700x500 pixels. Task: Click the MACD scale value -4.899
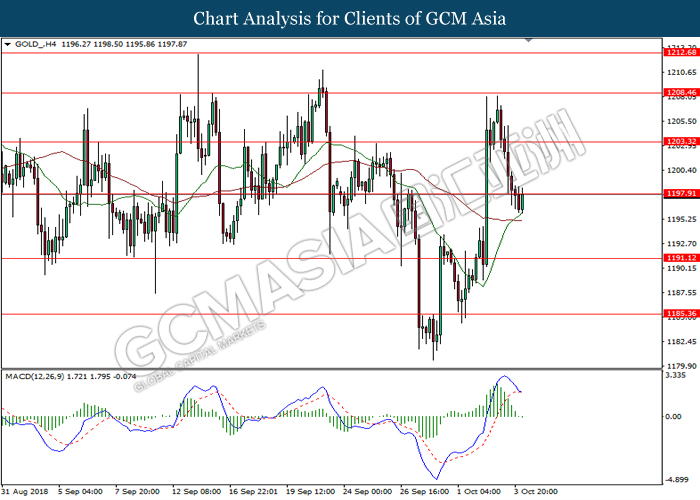tap(676, 480)
